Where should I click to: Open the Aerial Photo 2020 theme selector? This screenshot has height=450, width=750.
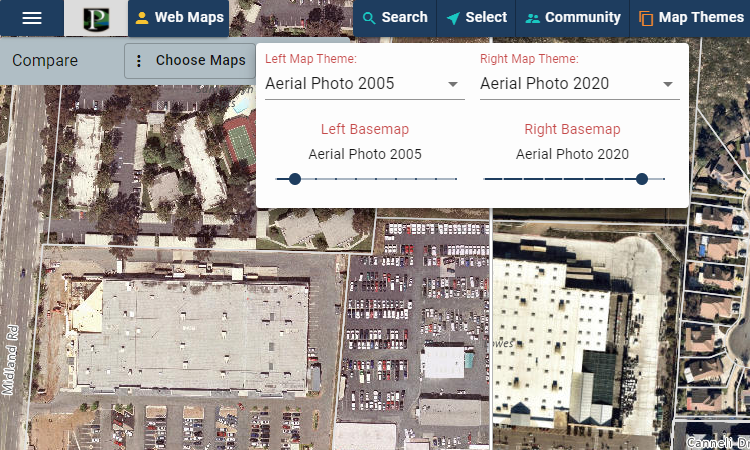point(580,84)
